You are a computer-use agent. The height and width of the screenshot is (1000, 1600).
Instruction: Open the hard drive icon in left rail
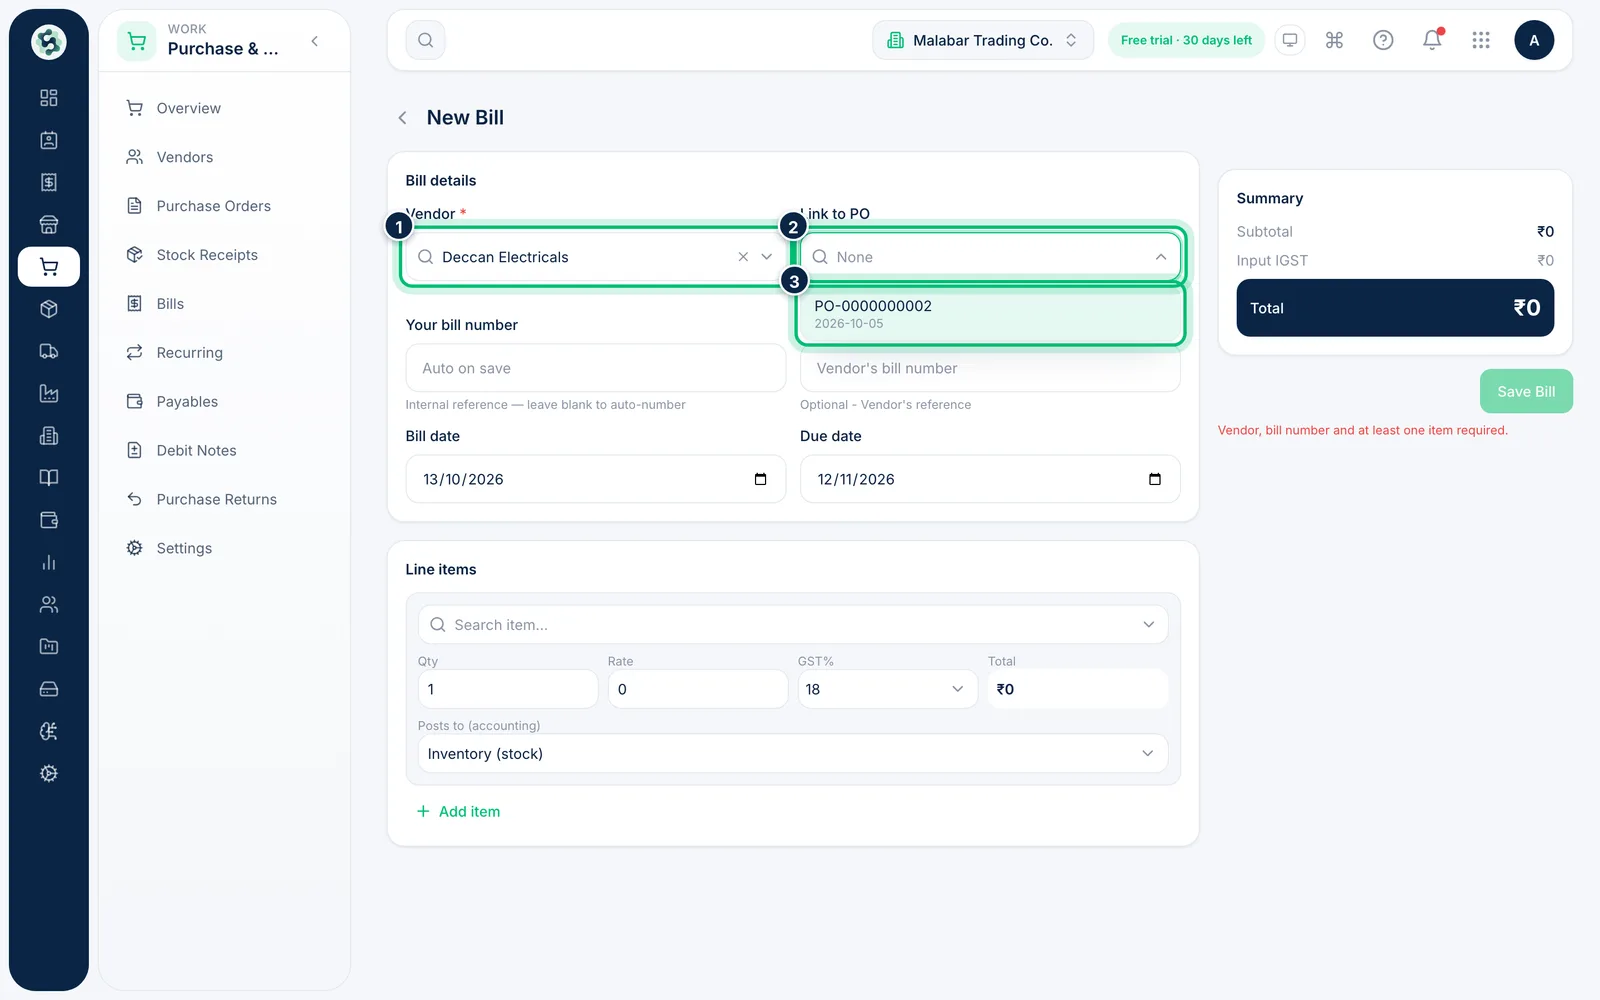click(x=48, y=689)
